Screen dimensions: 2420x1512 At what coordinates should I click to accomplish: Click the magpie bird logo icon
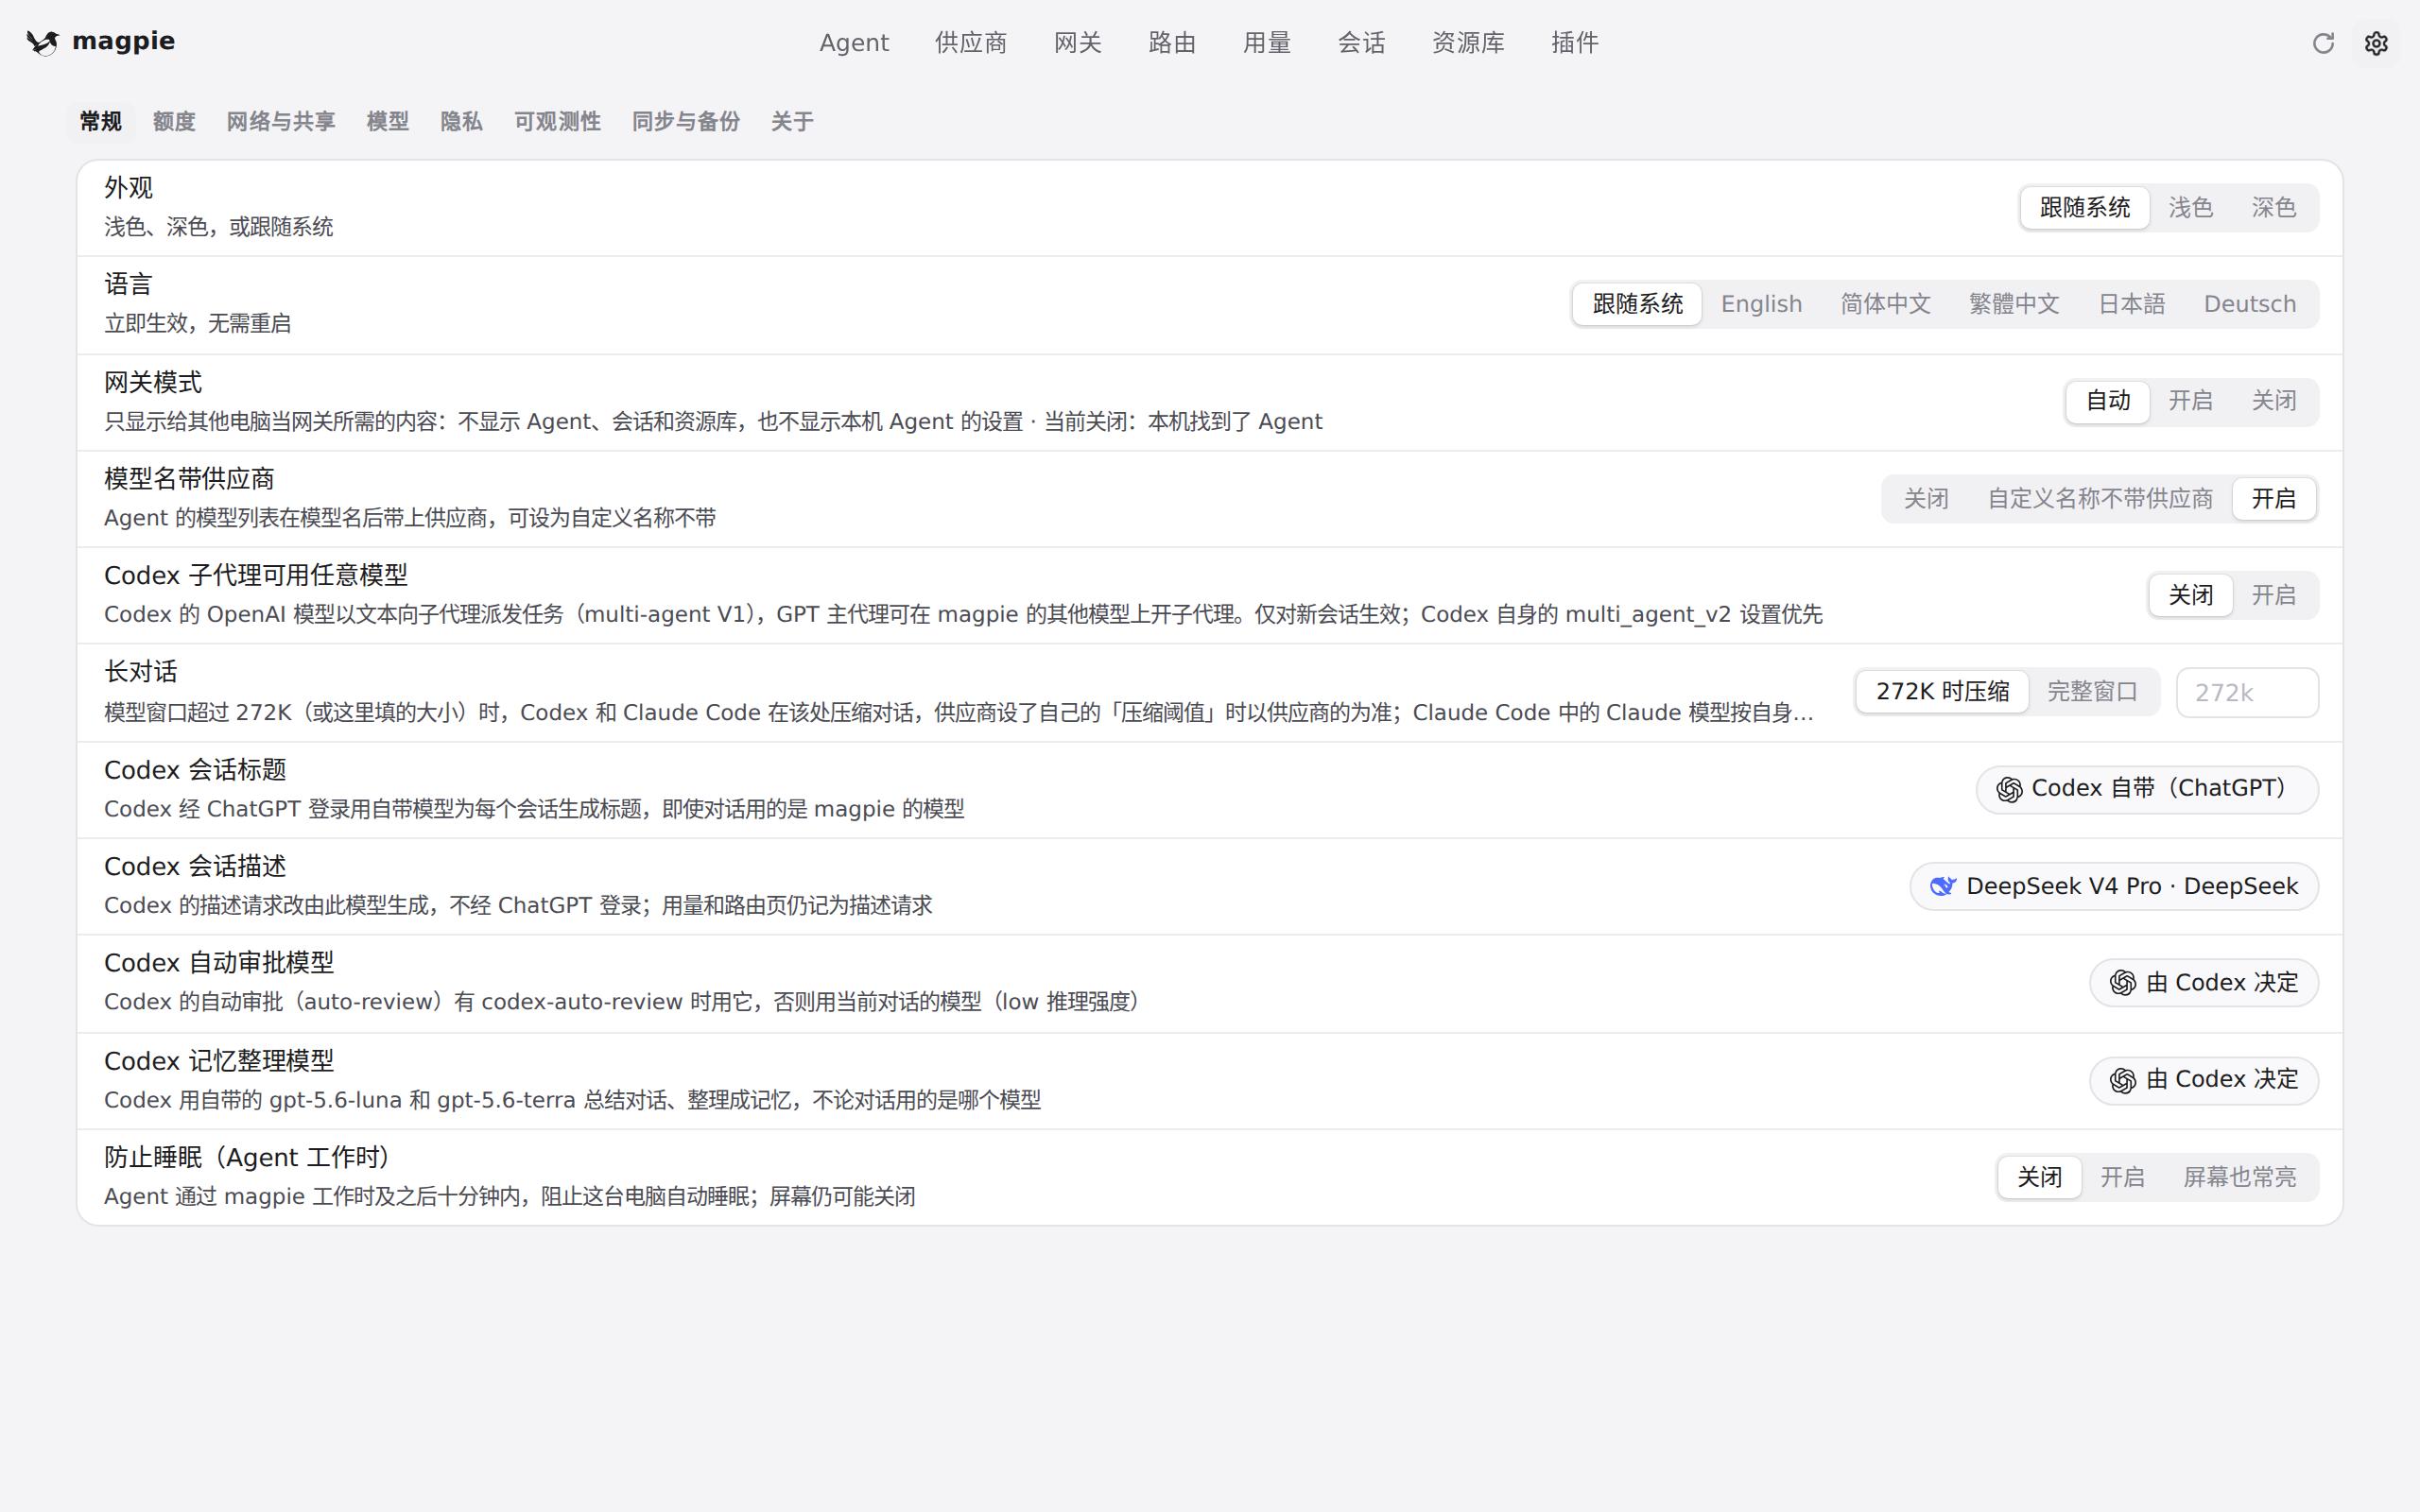(42, 42)
